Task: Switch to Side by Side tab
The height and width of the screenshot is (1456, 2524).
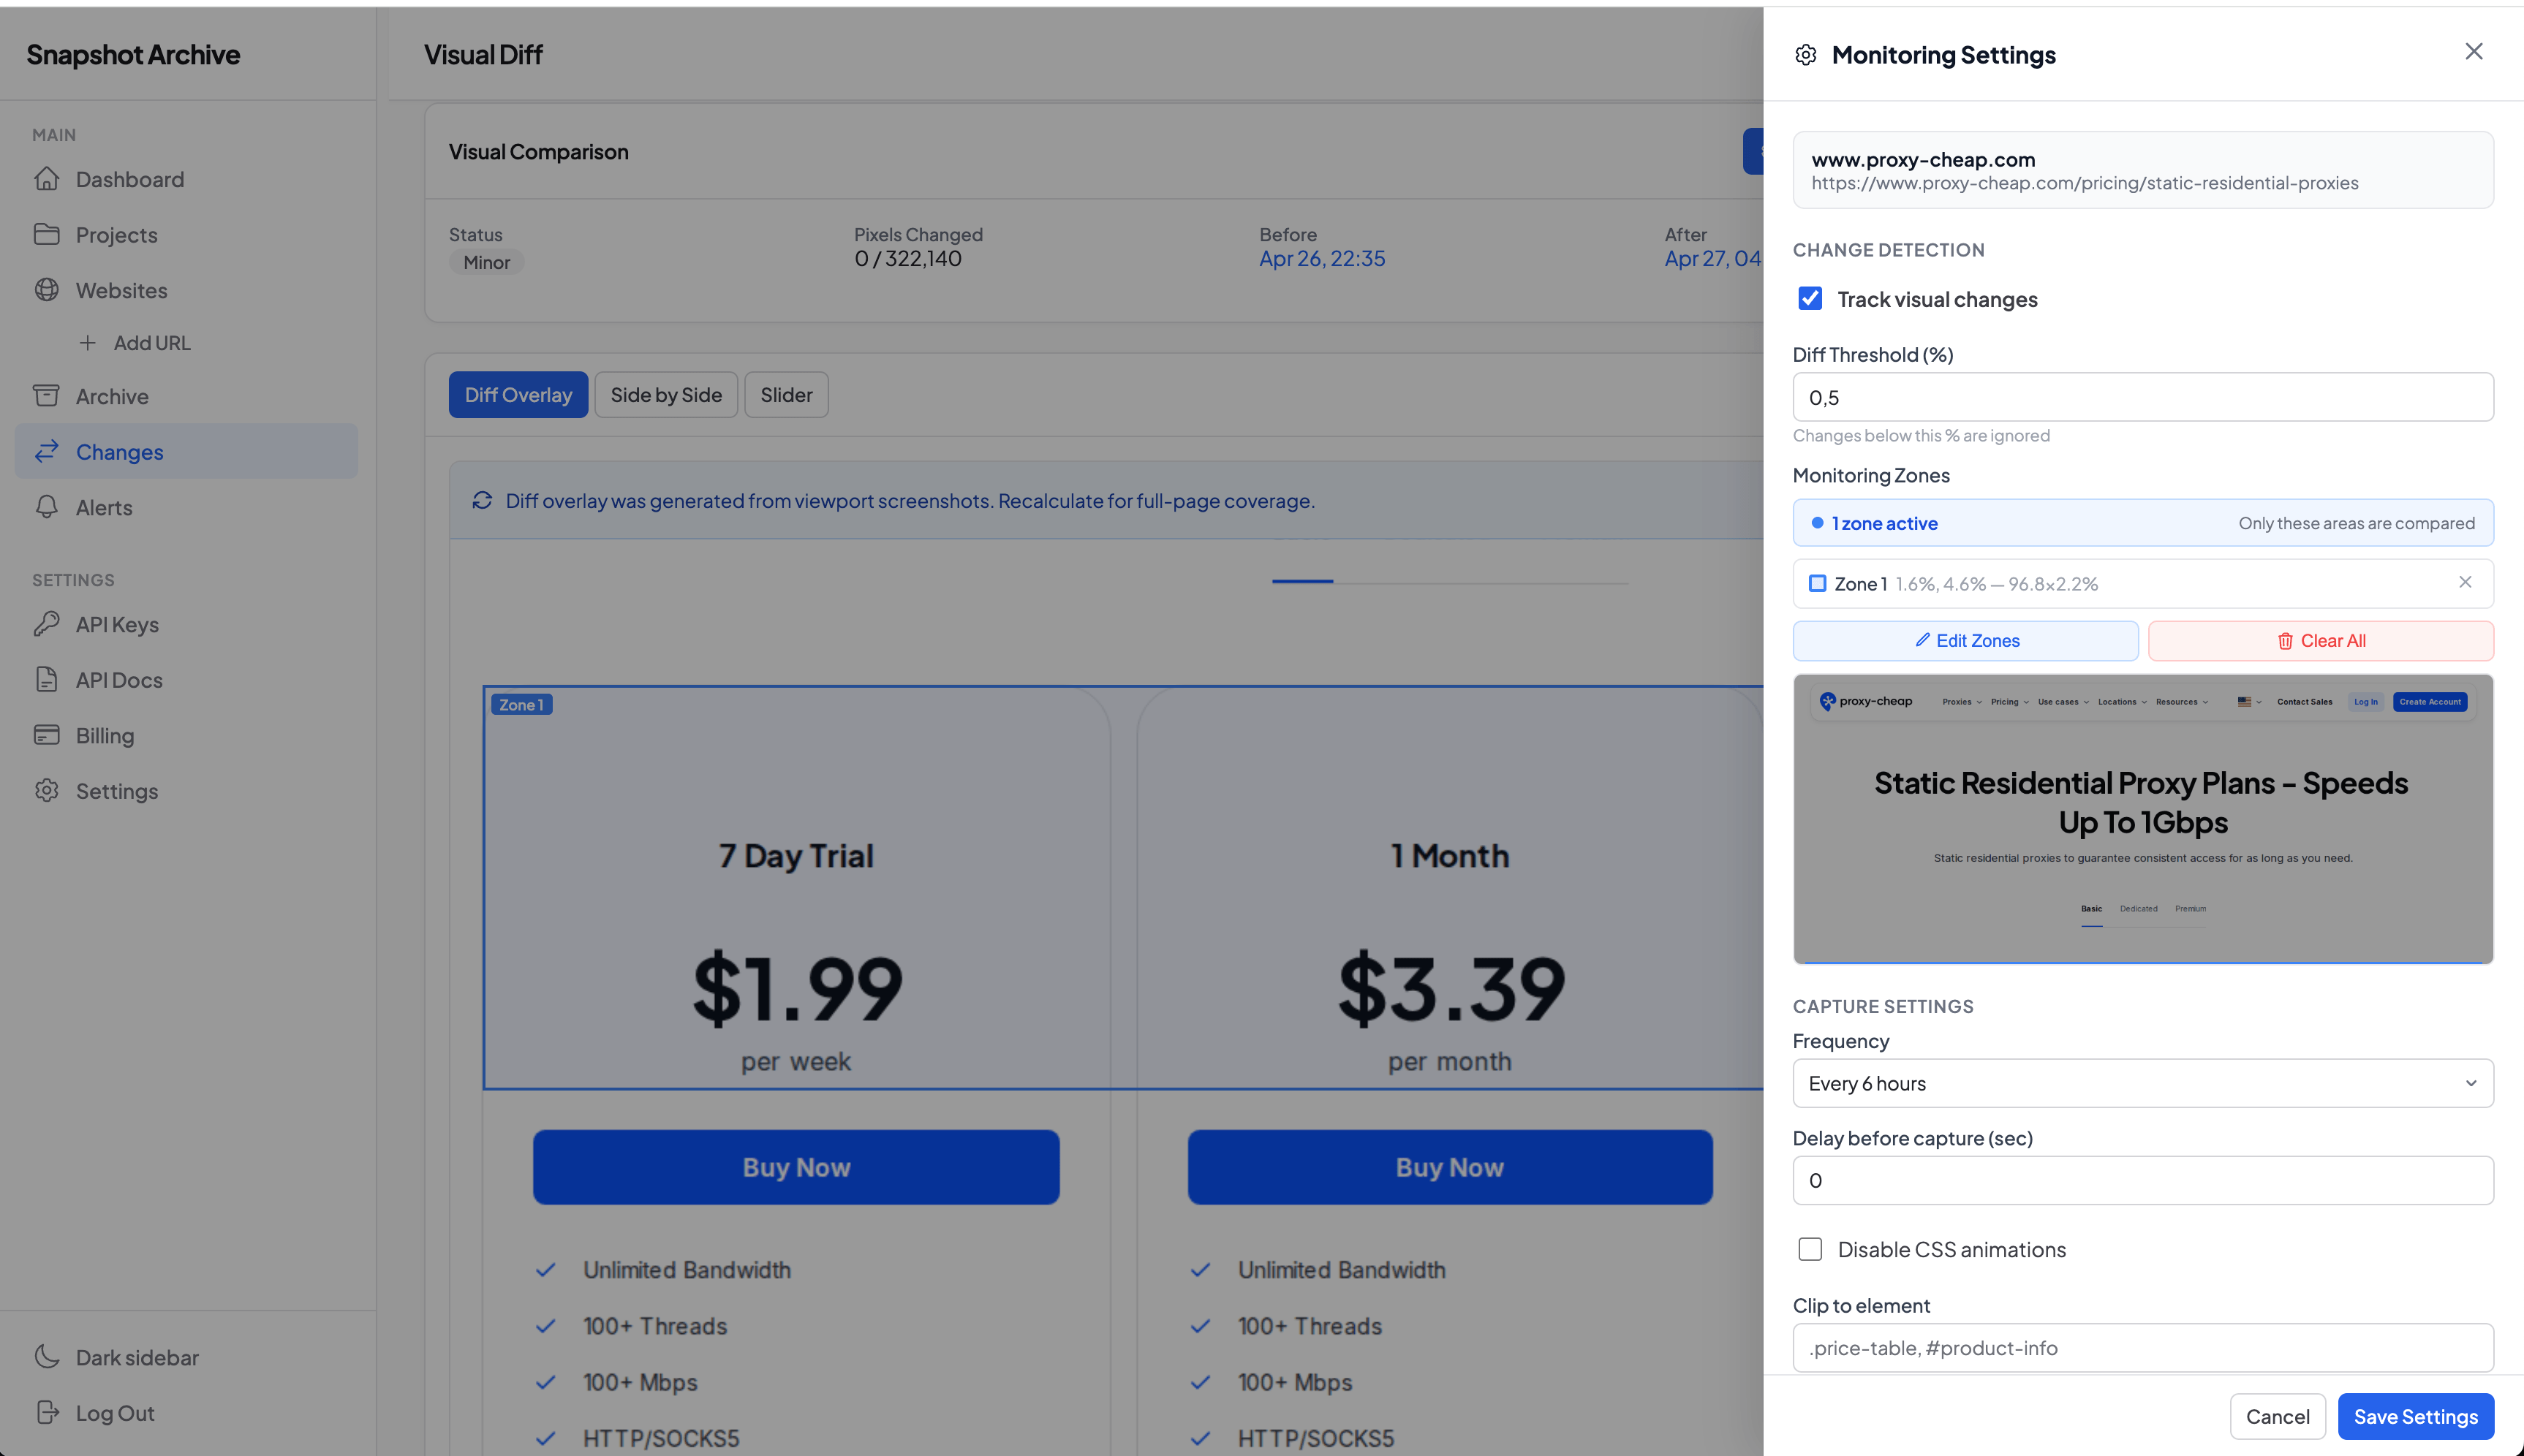Action: (666, 395)
